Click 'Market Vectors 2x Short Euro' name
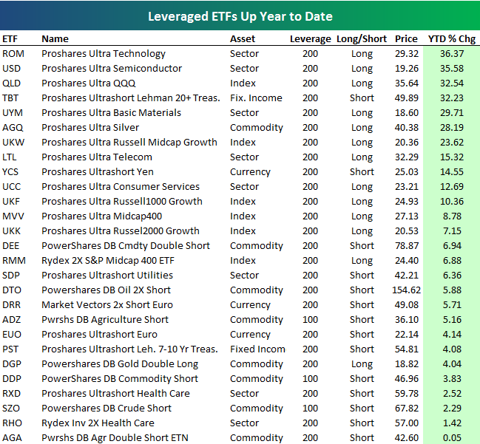The image size is (480, 444). [107, 305]
